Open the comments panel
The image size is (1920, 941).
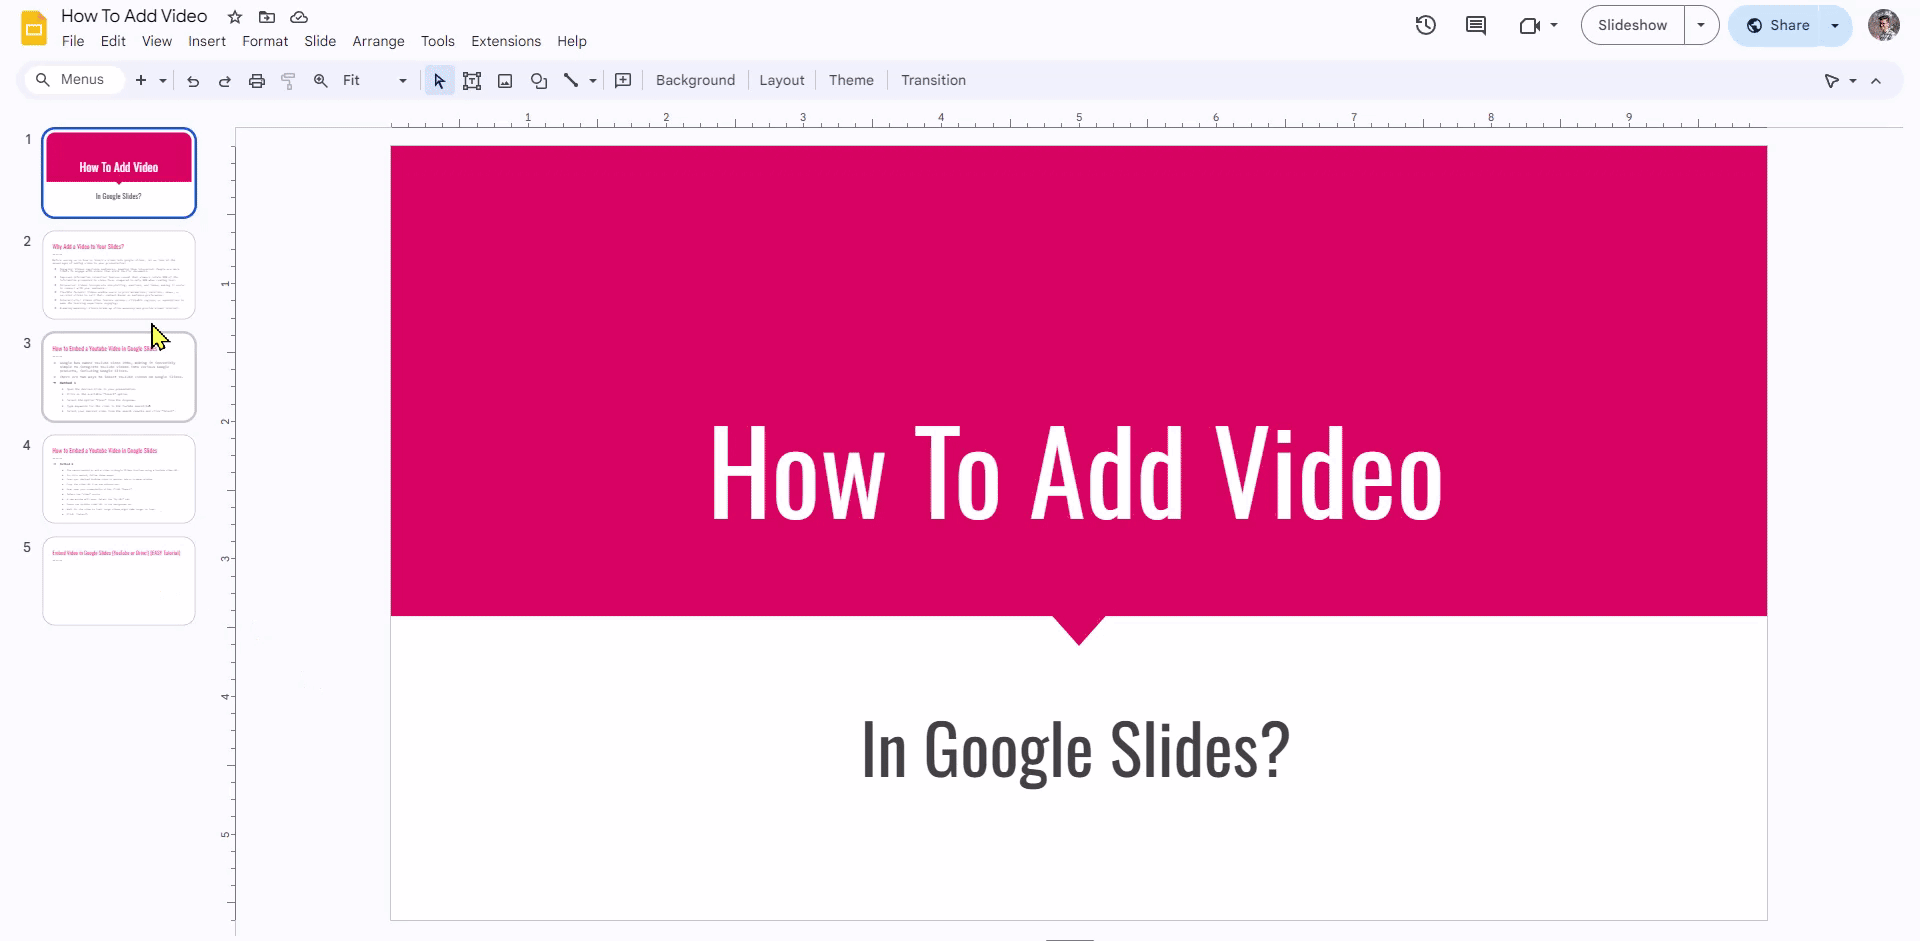1476,25
